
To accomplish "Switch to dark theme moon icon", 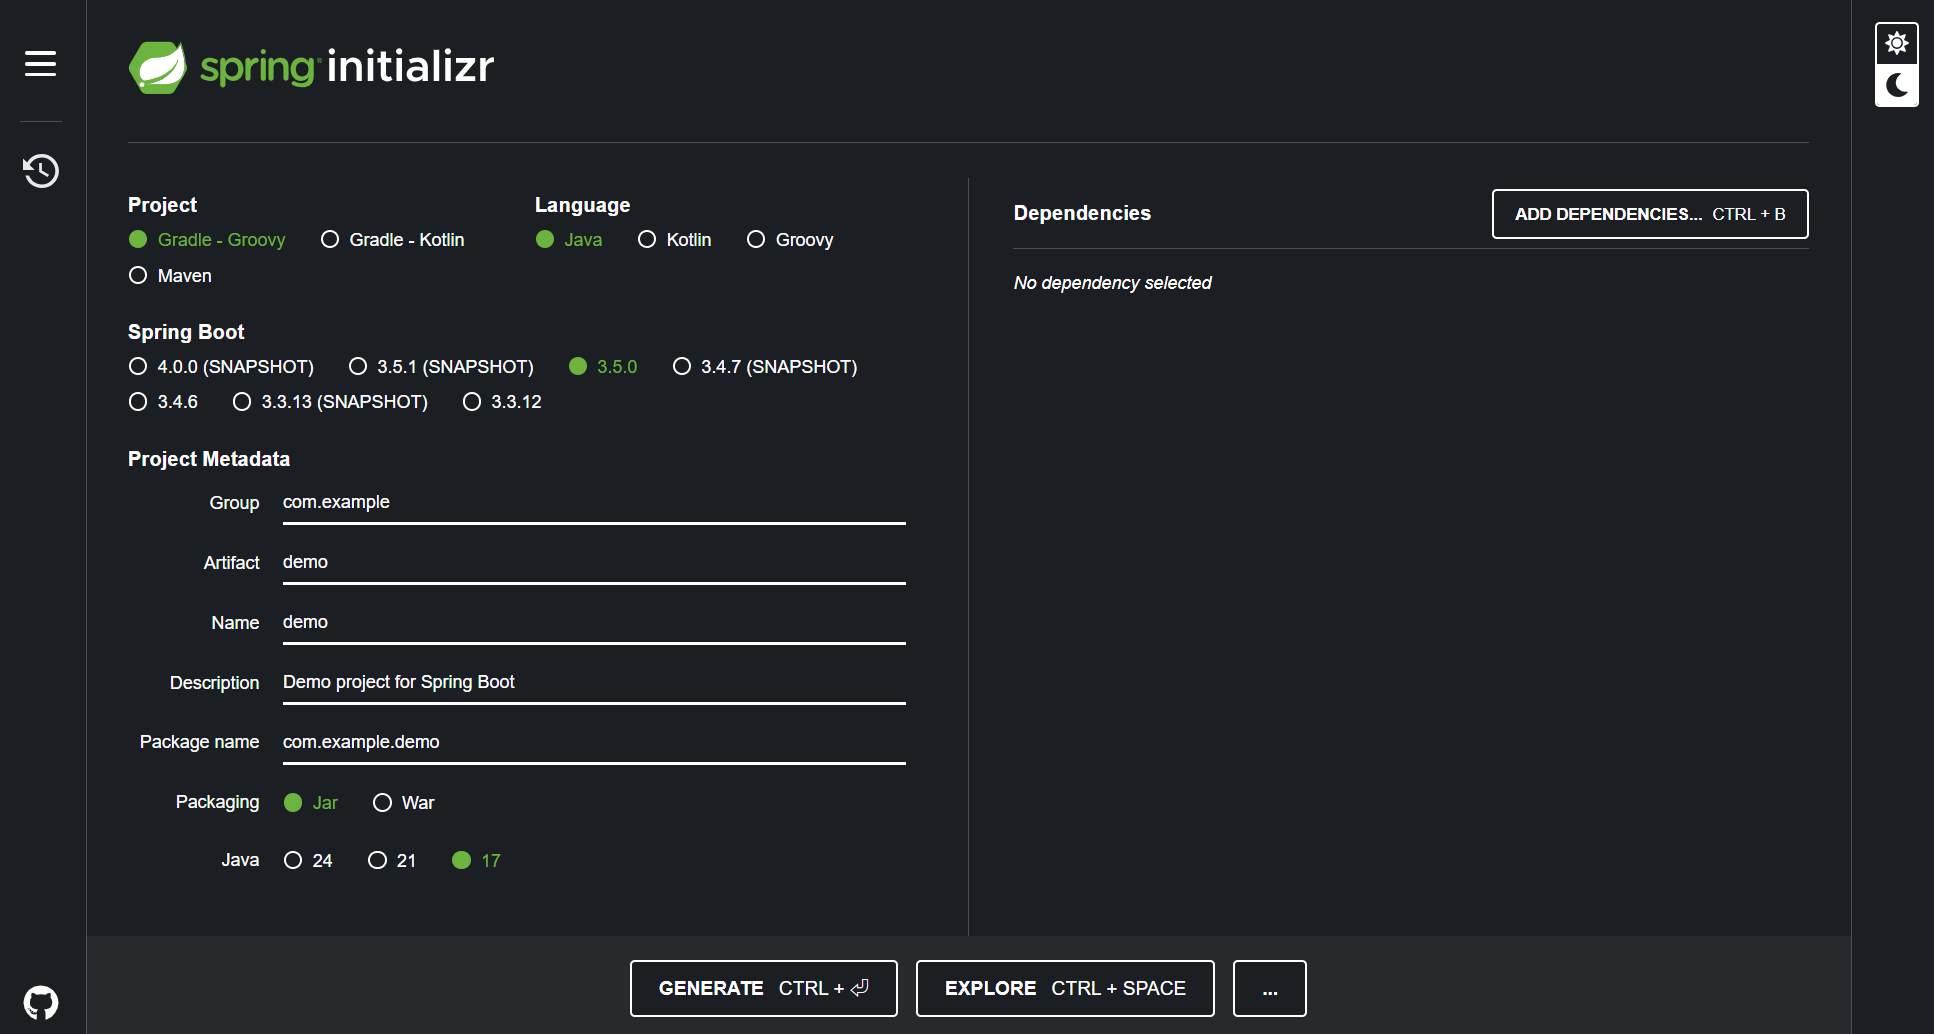I will click(x=1896, y=86).
